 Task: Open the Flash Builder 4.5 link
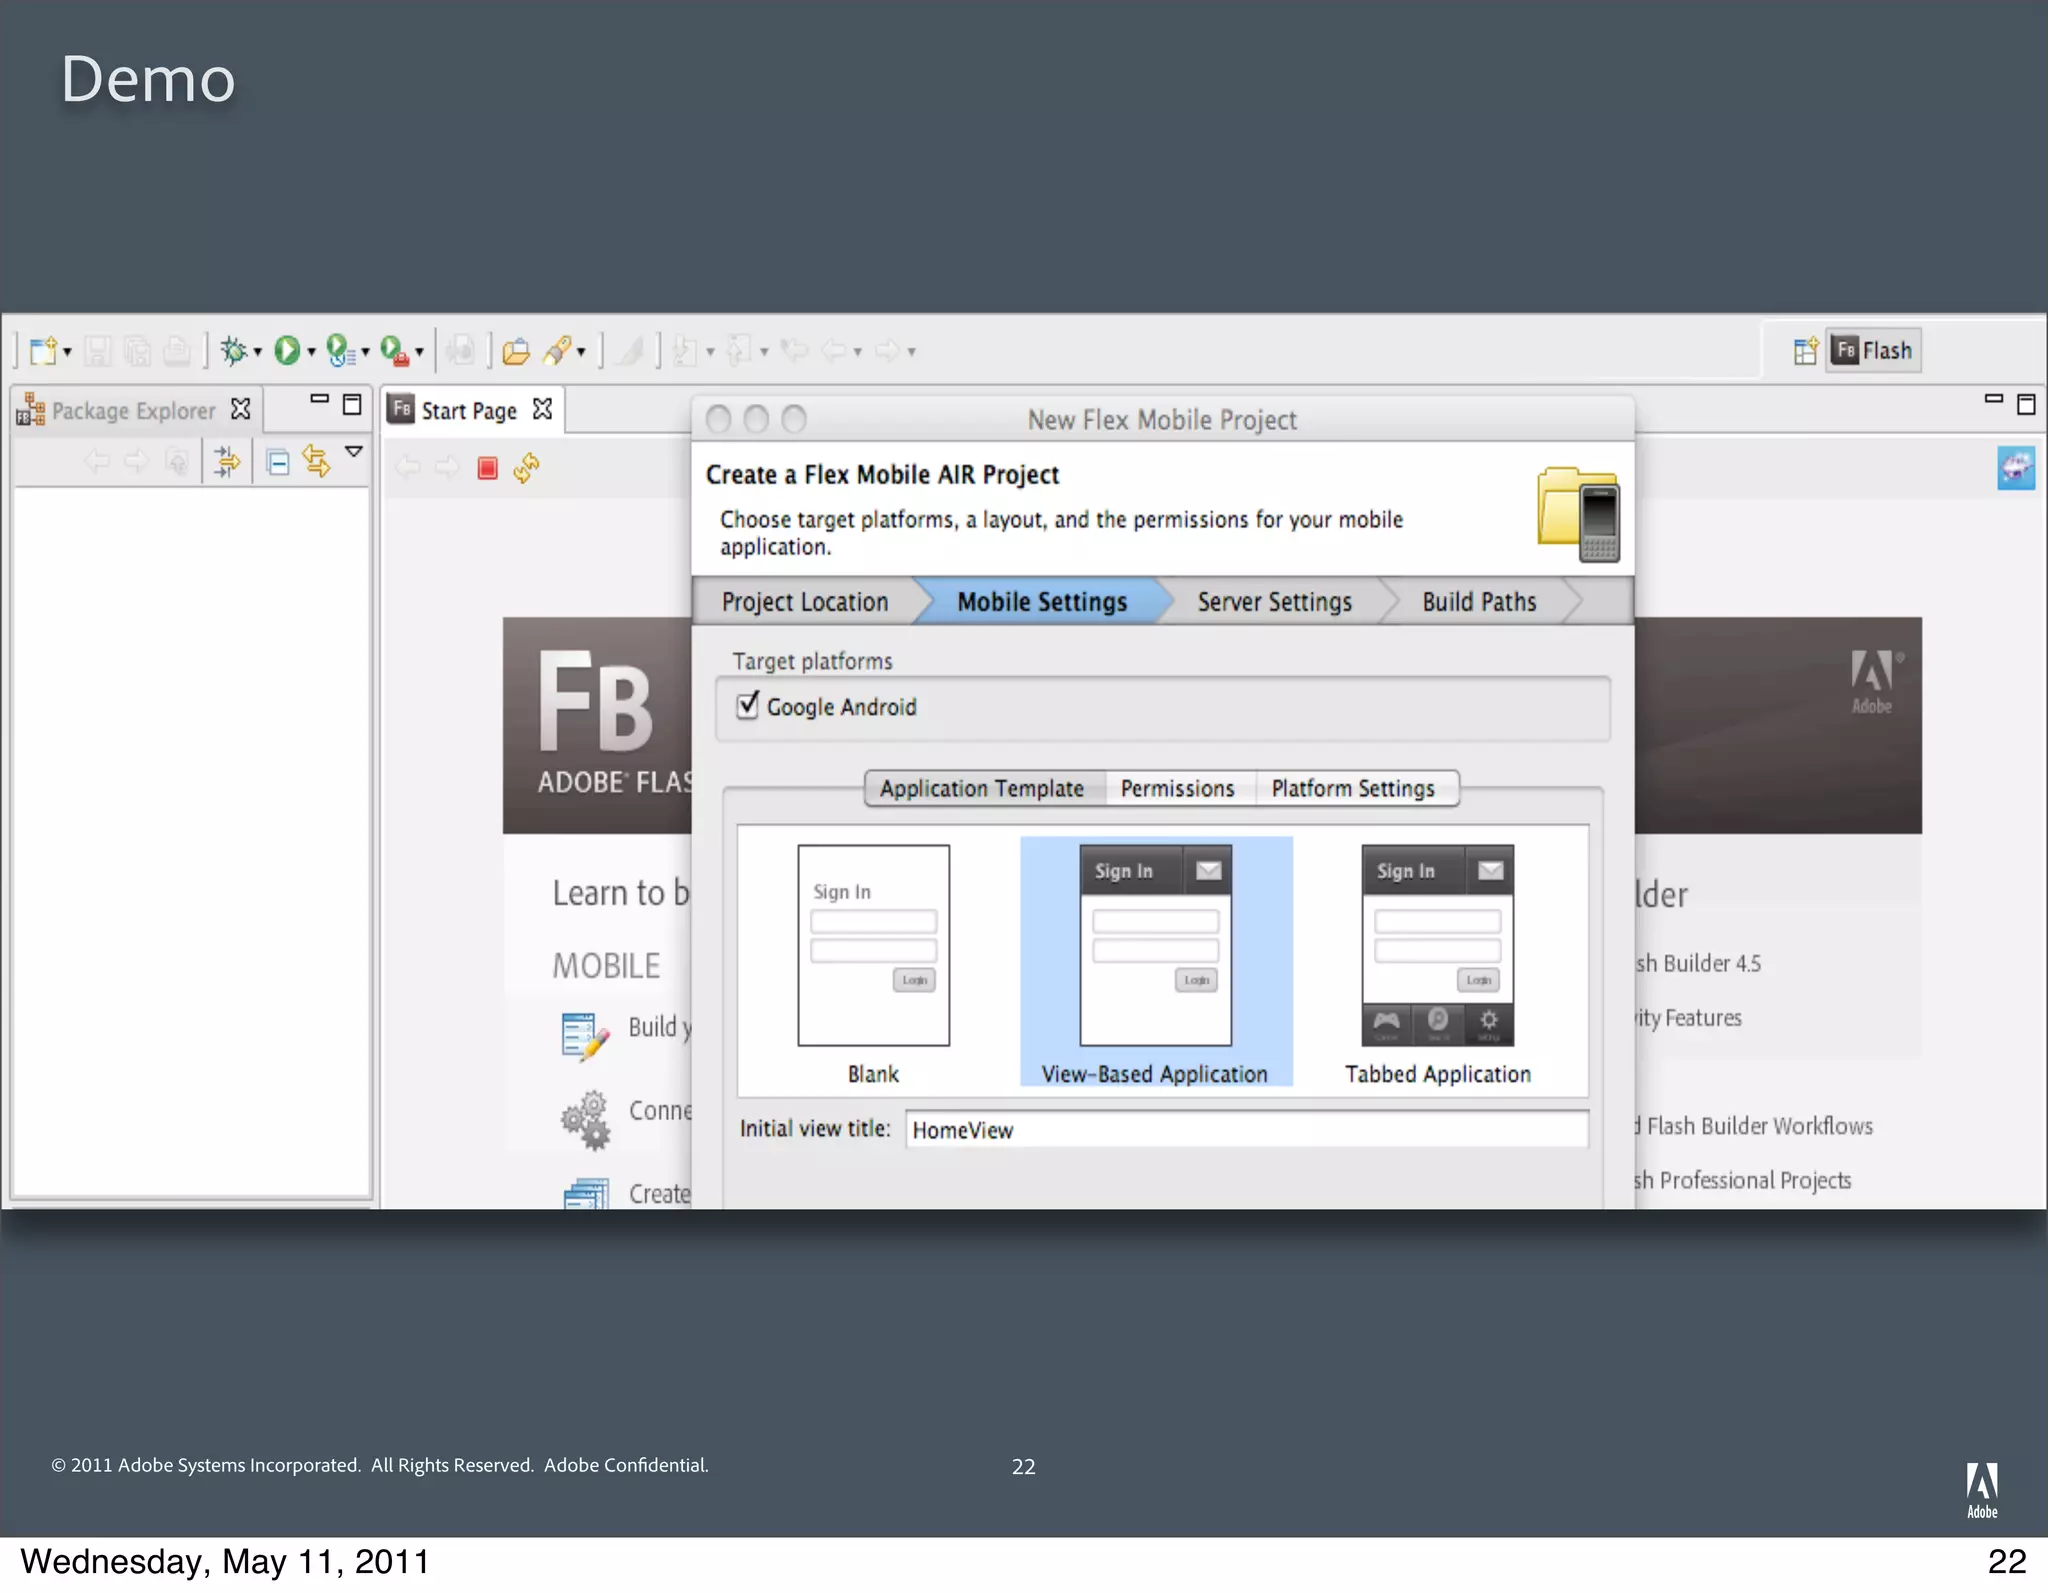[x=1698, y=963]
